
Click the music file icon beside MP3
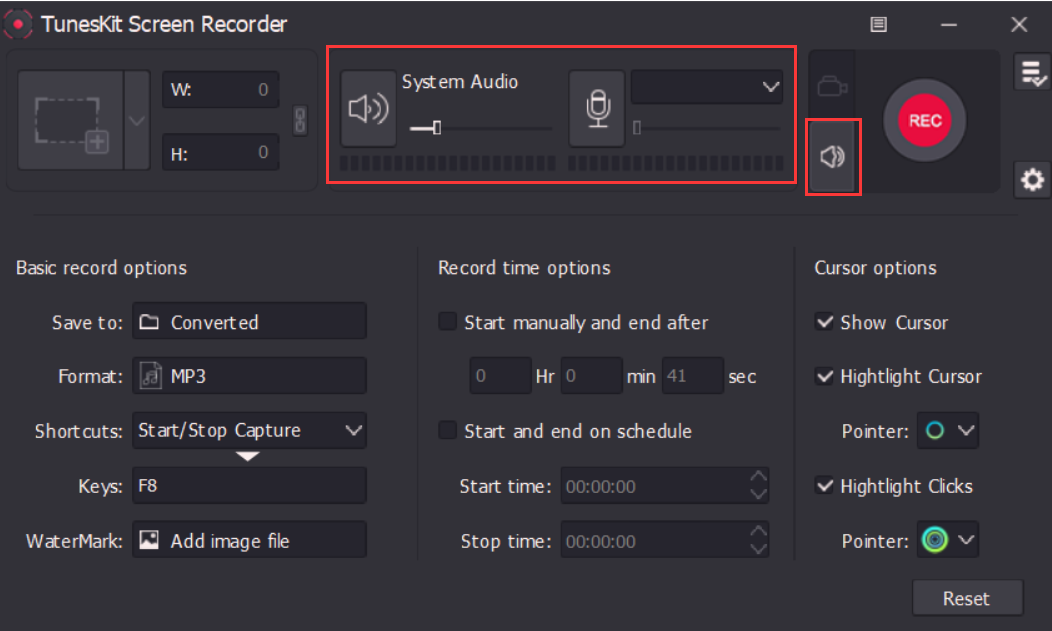pyautogui.click(x=150, y=376)
